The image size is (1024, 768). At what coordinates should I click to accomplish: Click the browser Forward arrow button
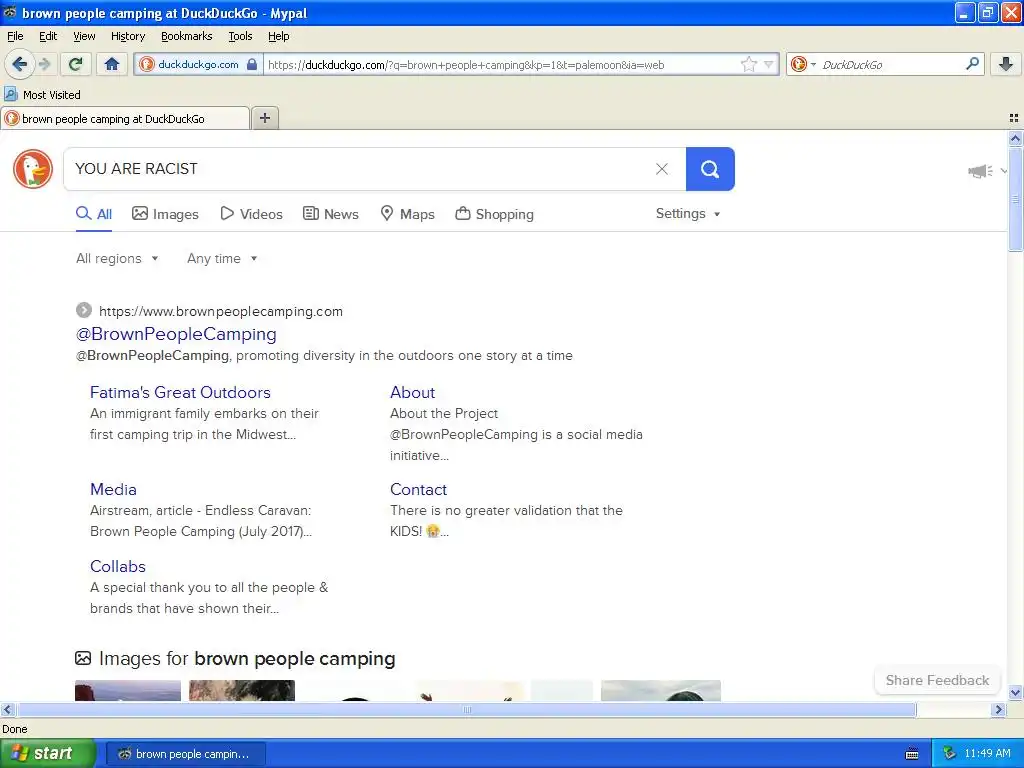point(44,64)
